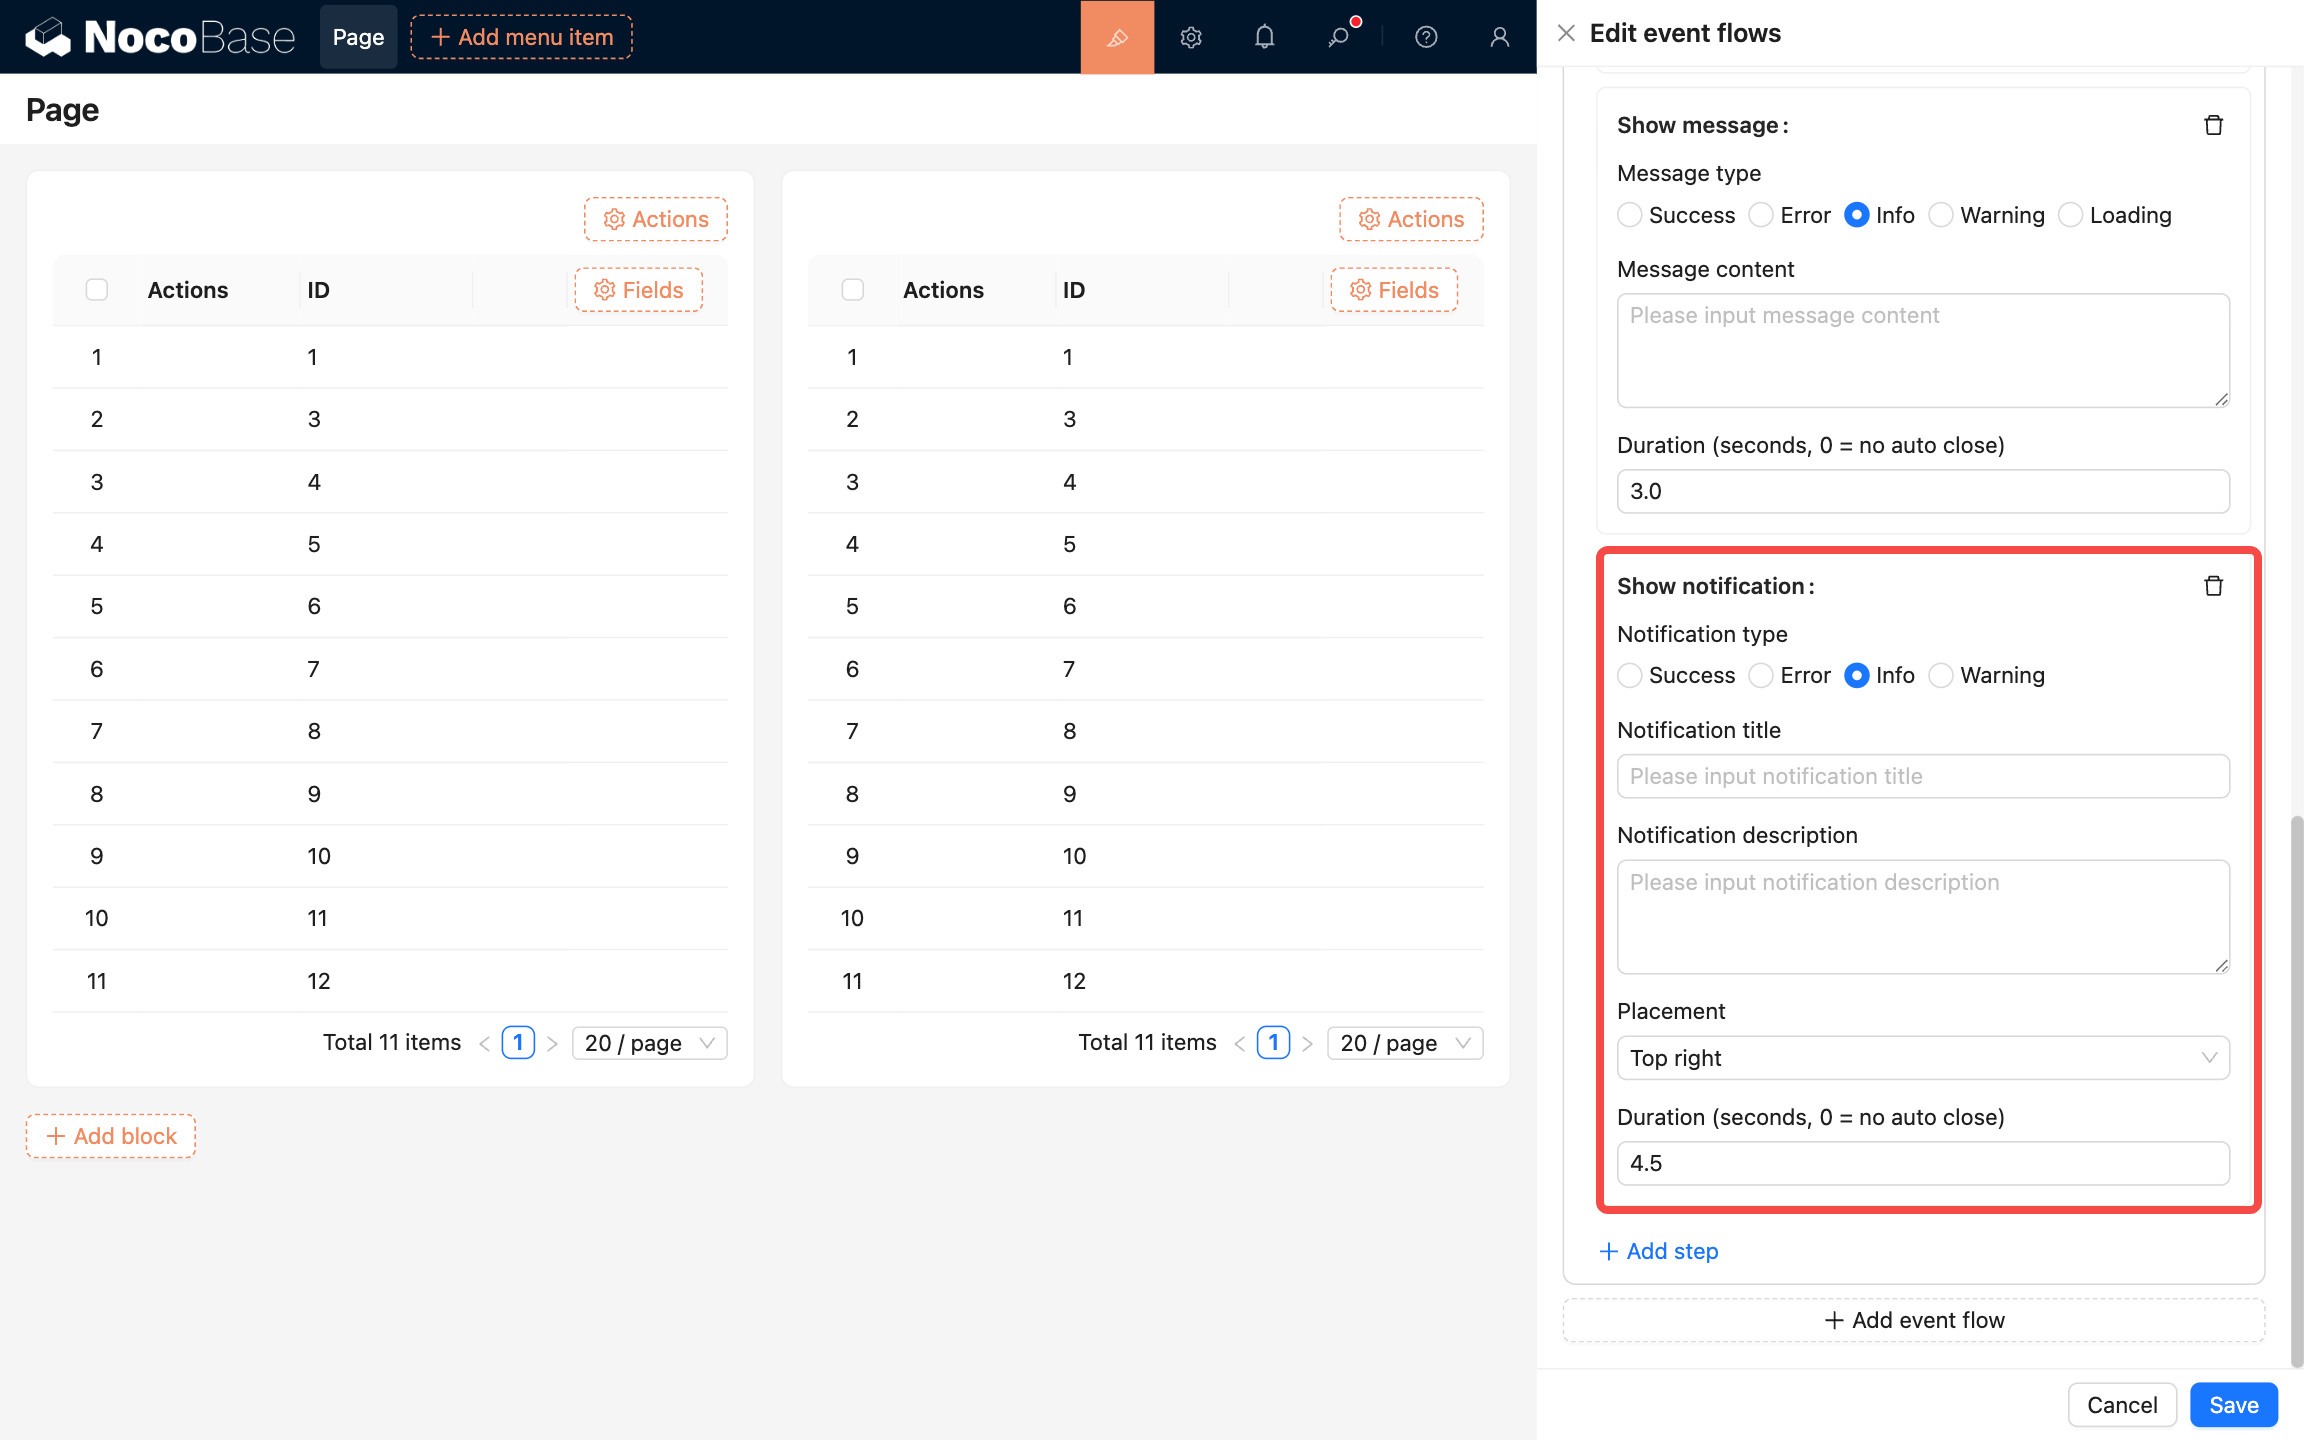
Task: Select Warning notification type radio
Action: (x=1941, y=676)
